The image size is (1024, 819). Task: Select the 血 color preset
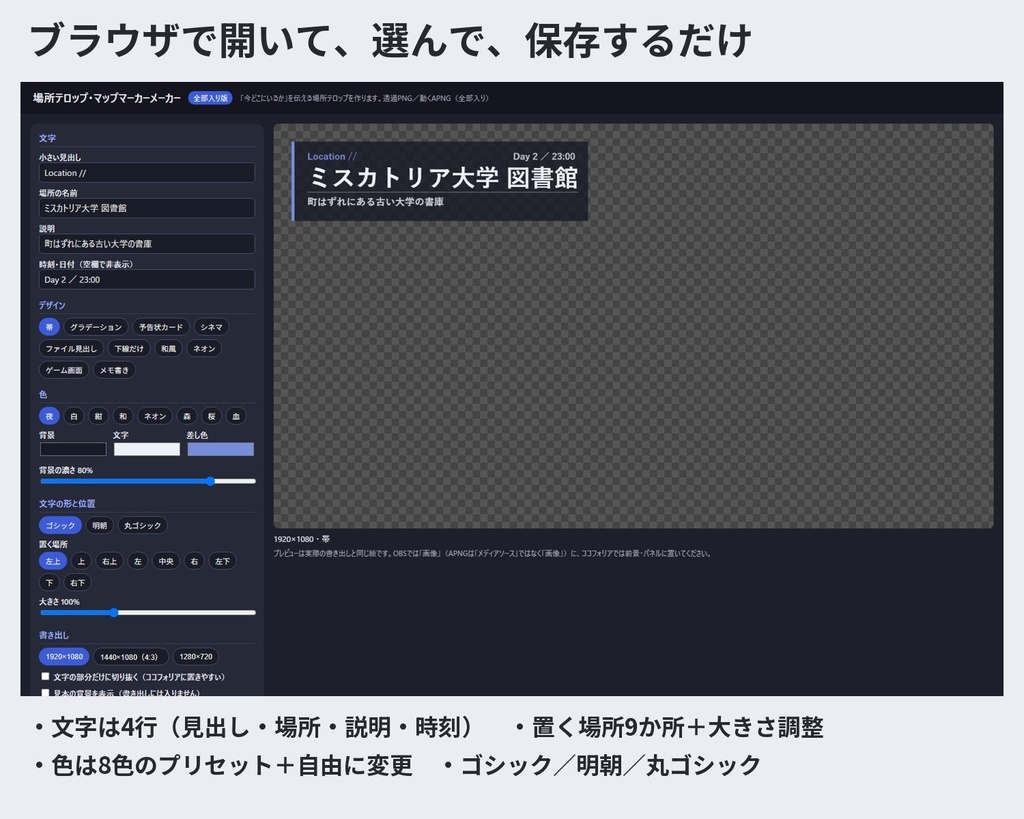point(236,416)
